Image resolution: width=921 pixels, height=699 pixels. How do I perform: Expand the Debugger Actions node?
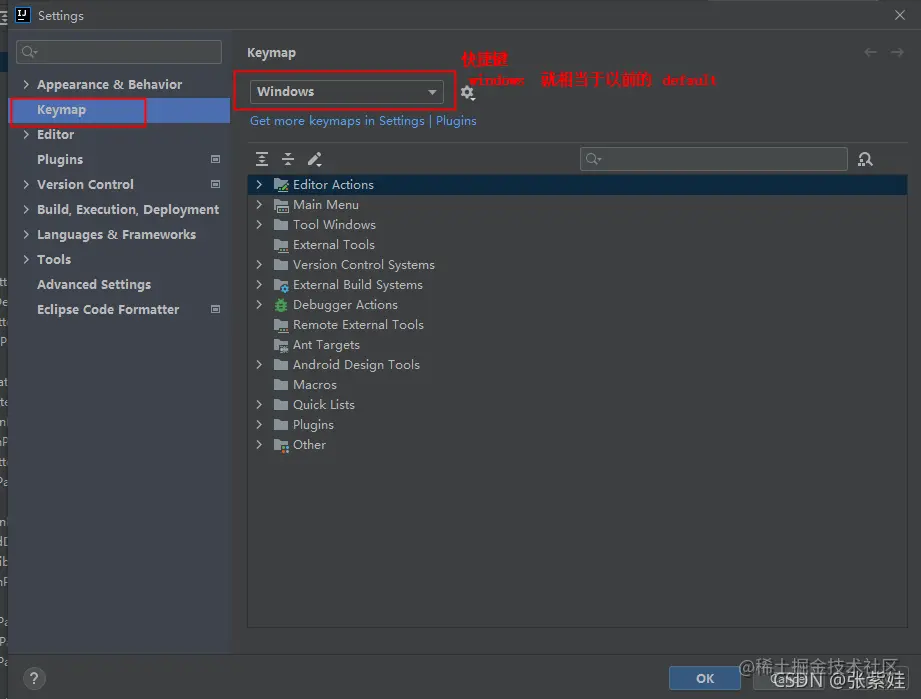259,304
